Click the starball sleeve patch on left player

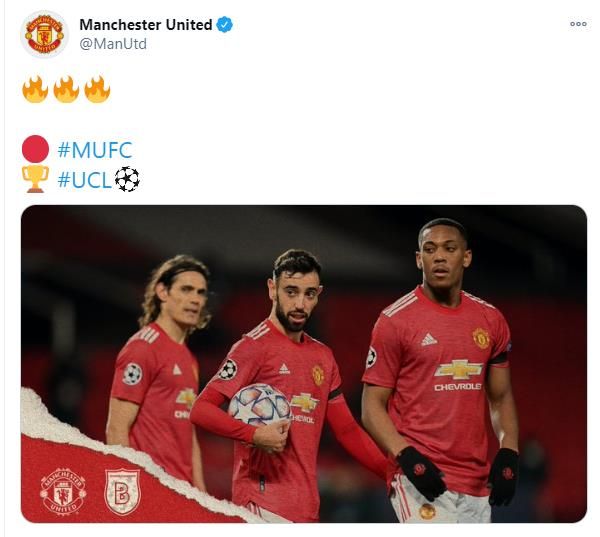point(132,374)
